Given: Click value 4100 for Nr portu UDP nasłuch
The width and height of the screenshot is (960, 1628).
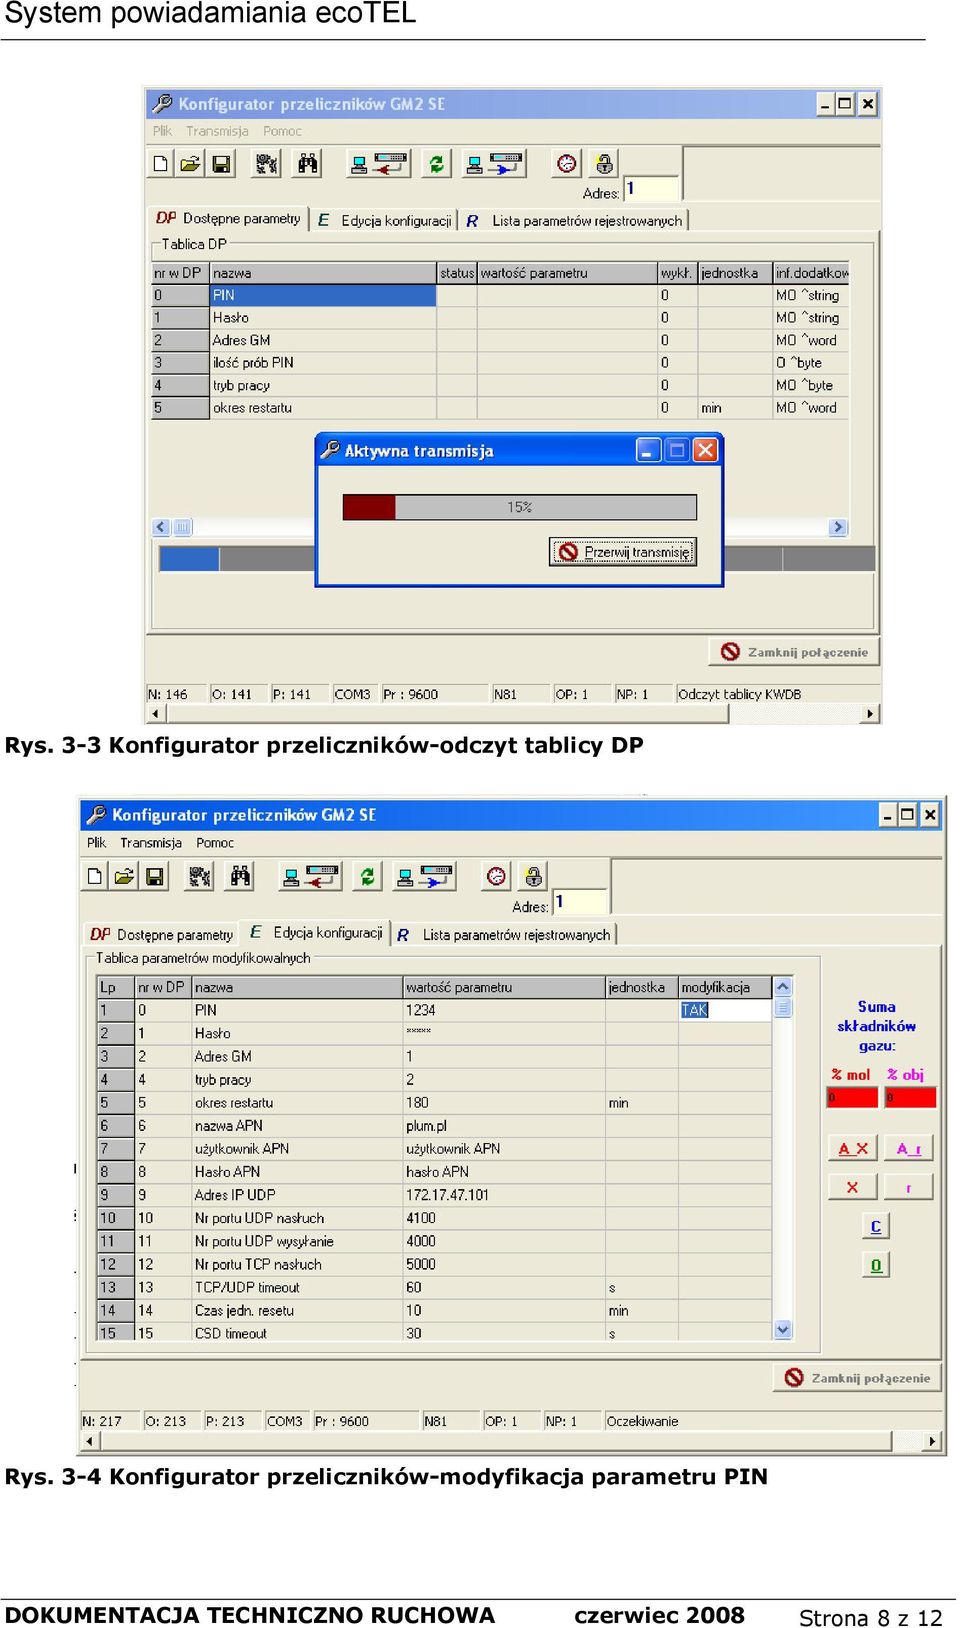Looking at the screenshot, I should (x=421, y=1218).
